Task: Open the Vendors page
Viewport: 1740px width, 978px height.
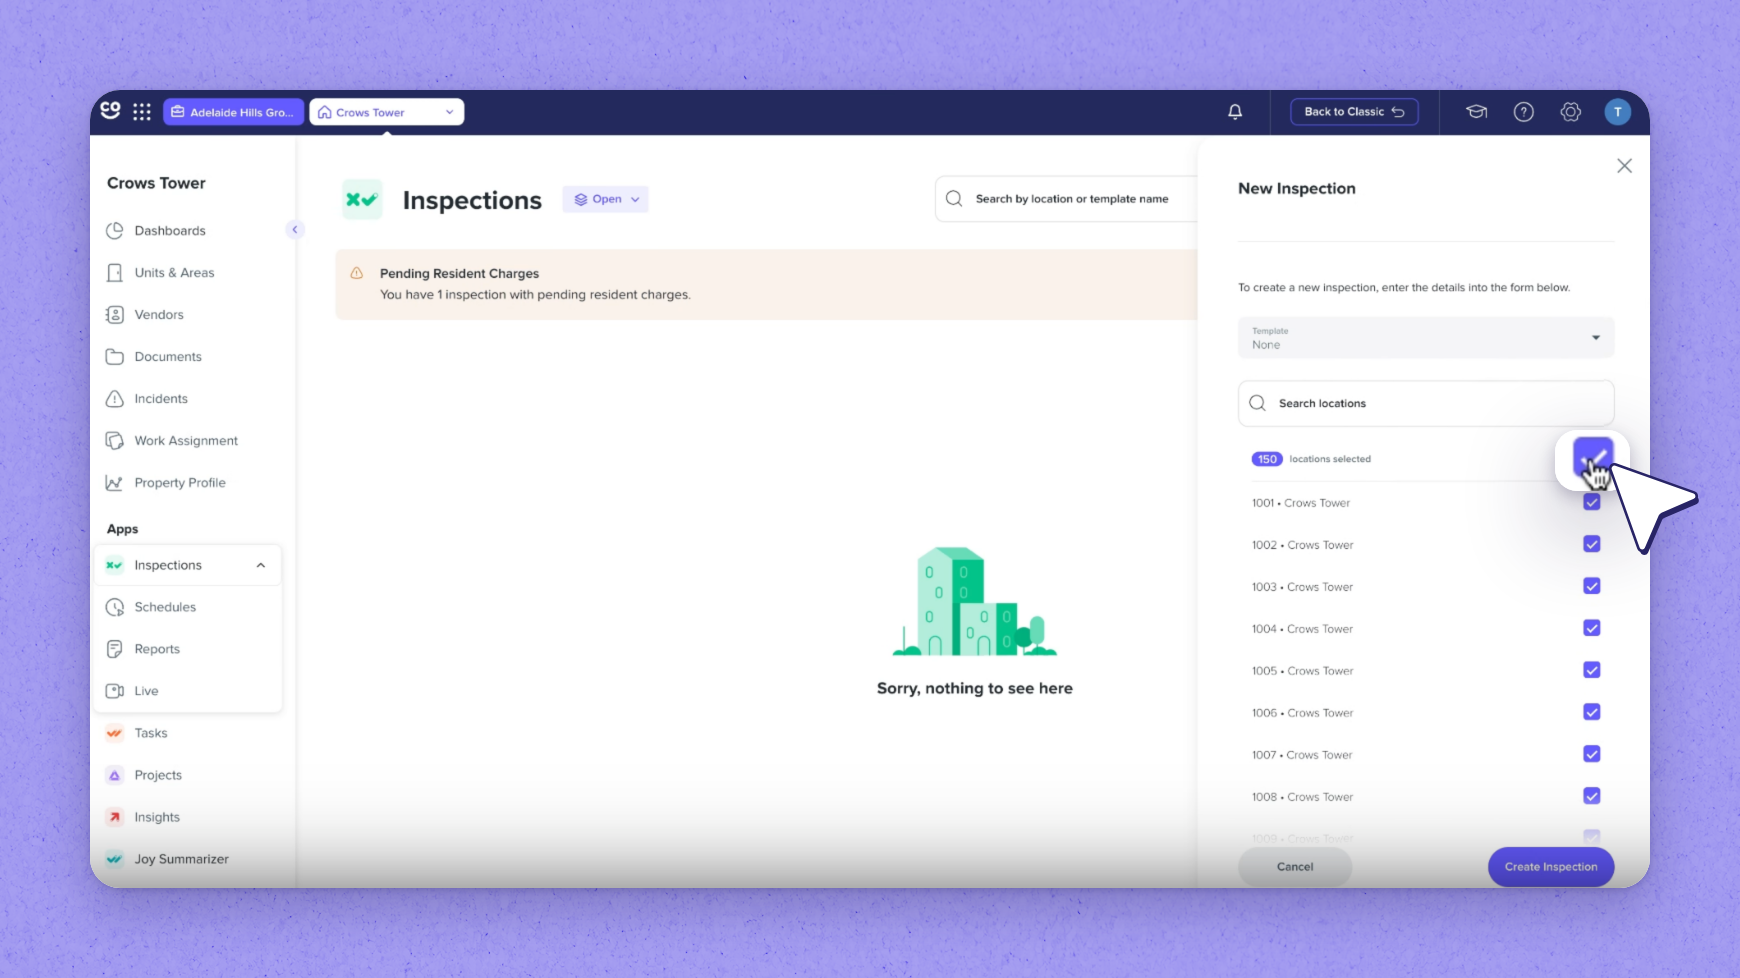Action: 159,315
